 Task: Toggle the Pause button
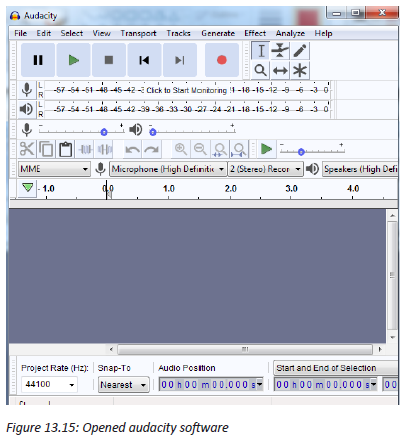[38, 60]
